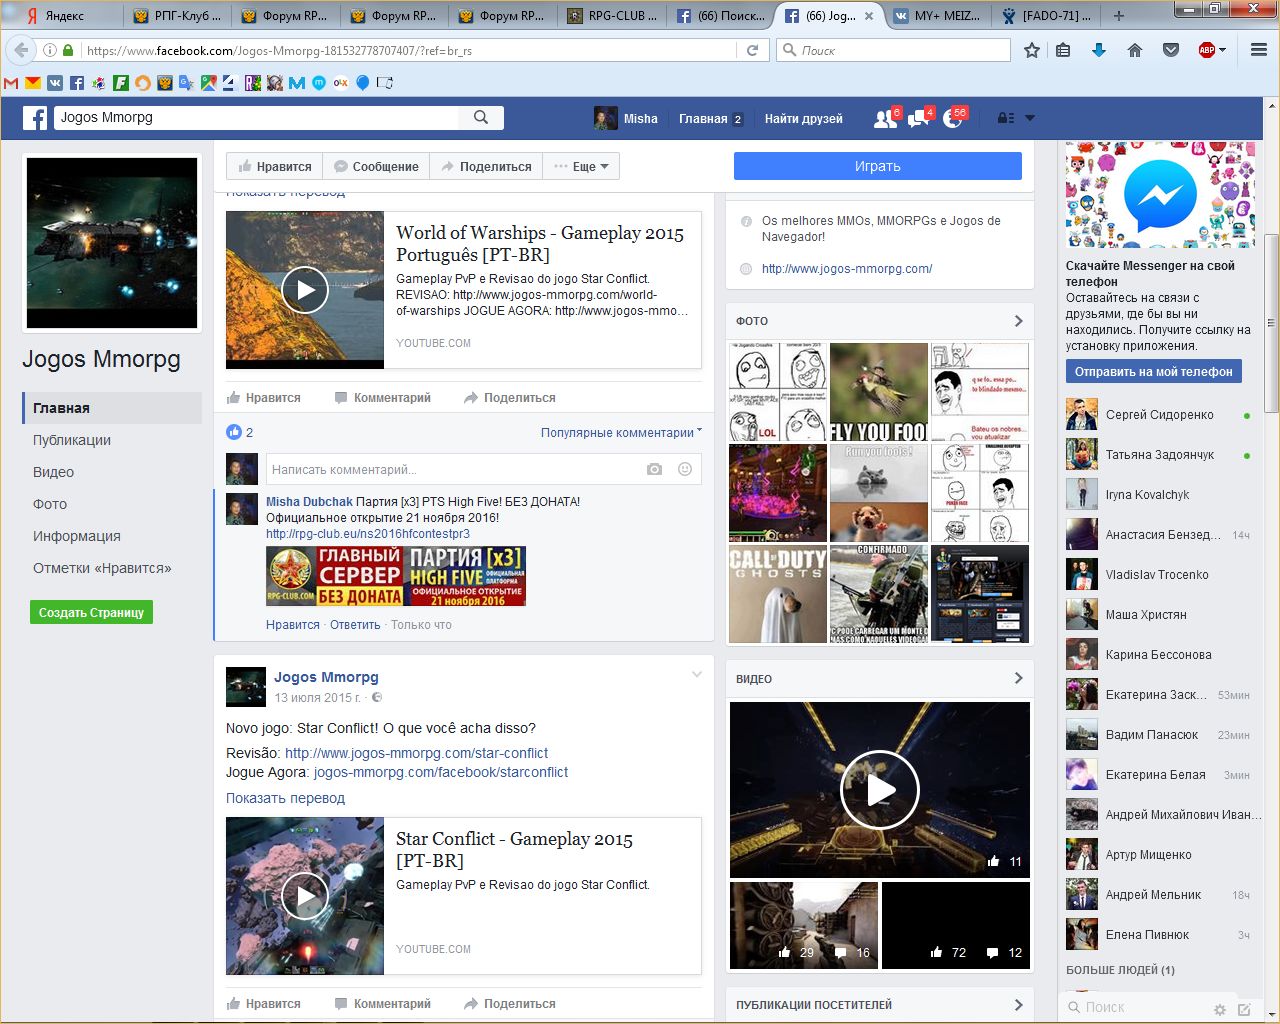
Task: Click the Создать Страницу button
Action: 91,612
